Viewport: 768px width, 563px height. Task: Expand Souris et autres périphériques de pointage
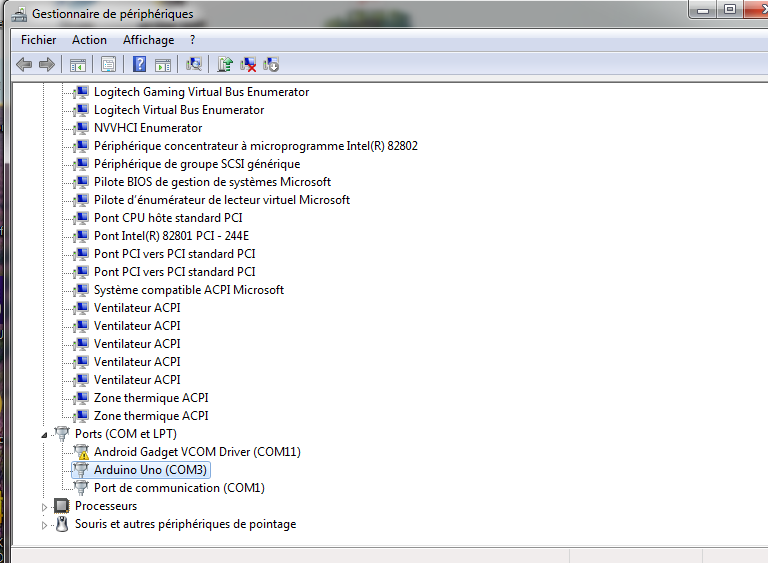click(x=44, y=525)
